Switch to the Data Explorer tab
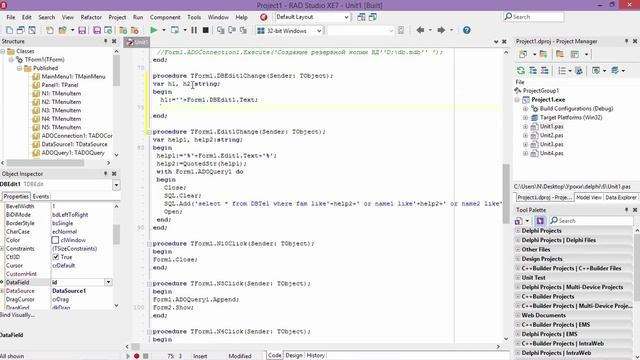This screenshot has height=360, width=640. pos(620,198)
